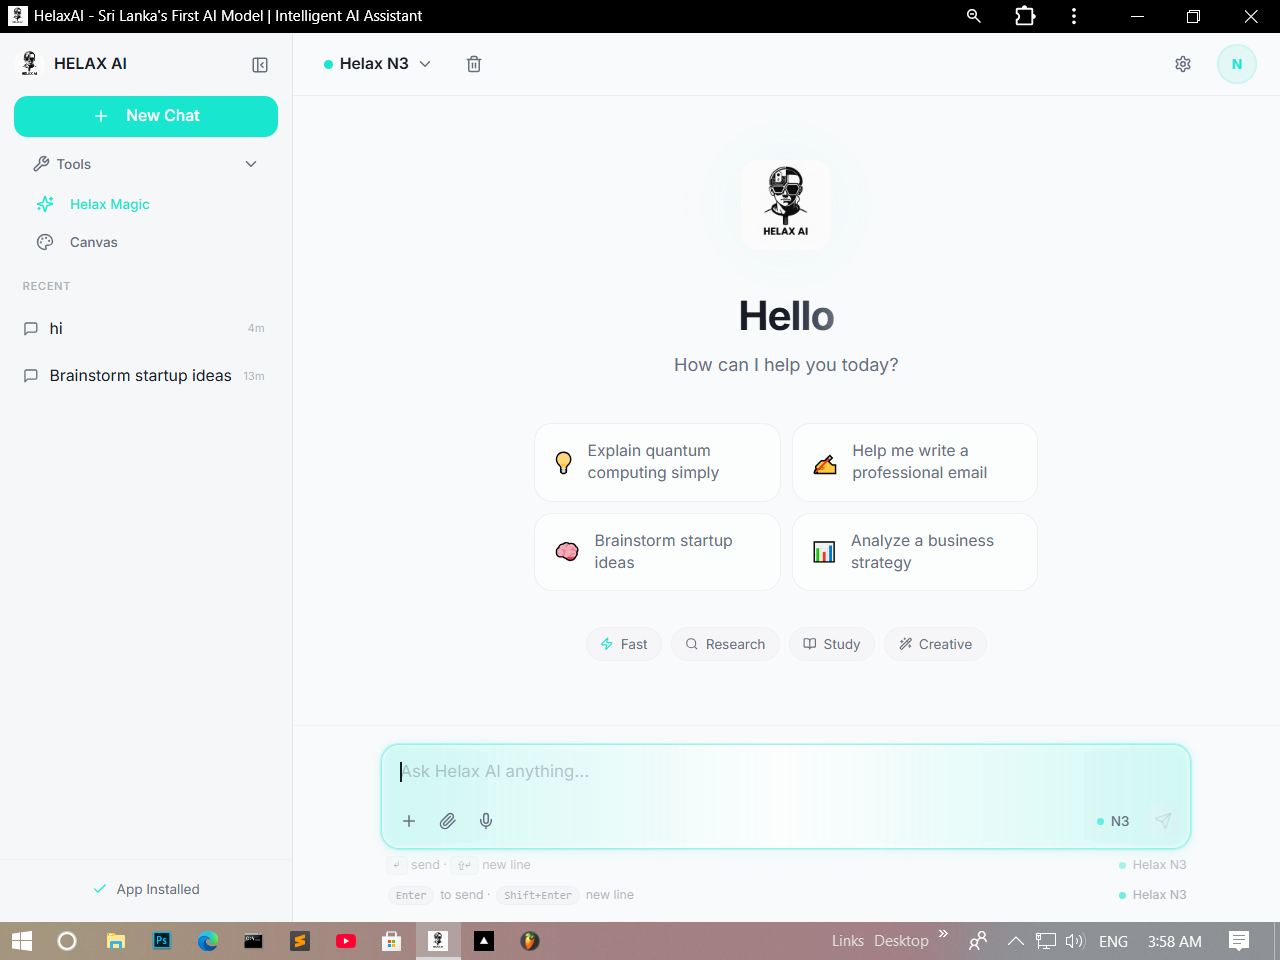Open the notification center icon
Screen dimensions: 1280x960
1239,941
